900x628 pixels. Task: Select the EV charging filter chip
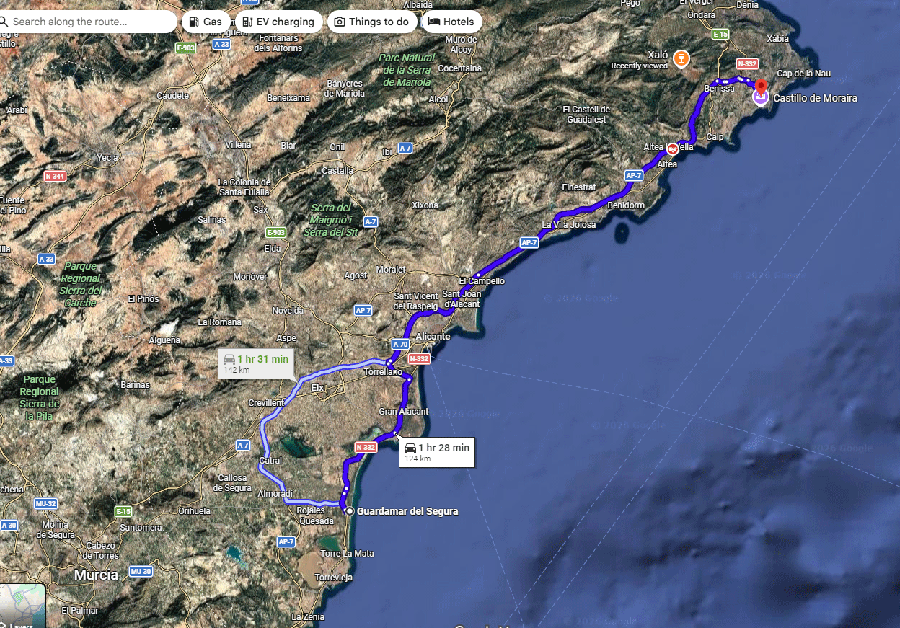click(278, 22)
